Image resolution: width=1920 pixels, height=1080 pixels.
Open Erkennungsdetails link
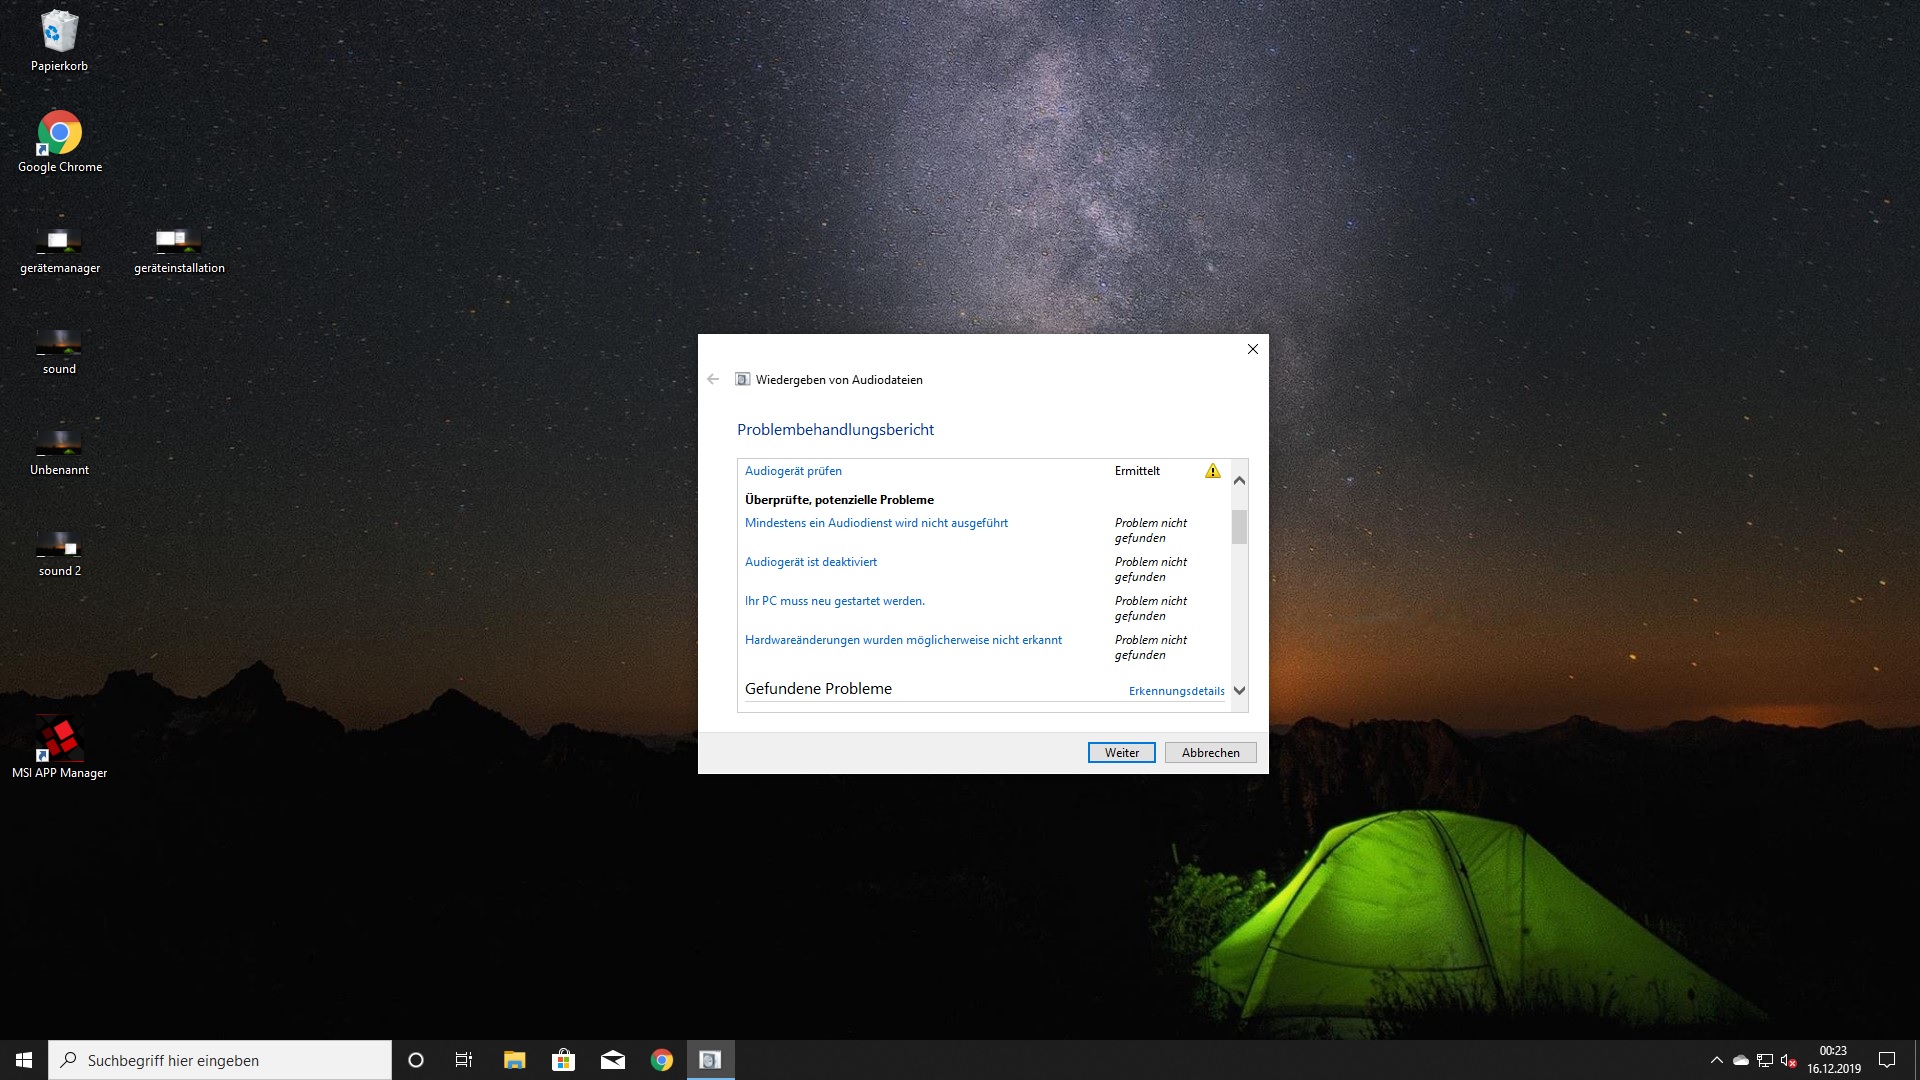pyautogui.click(x=1176, y=691)
